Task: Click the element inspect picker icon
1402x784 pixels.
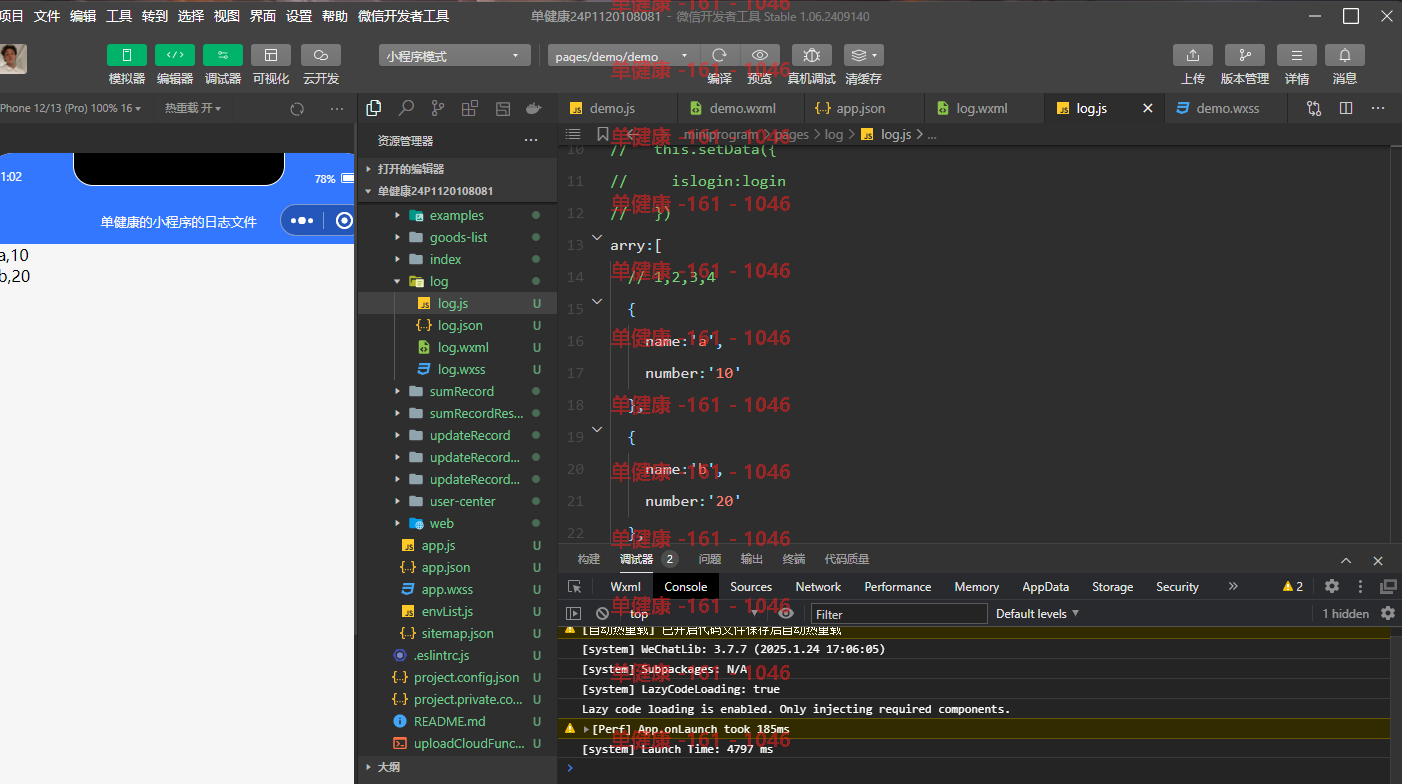Action: point(574,587)
